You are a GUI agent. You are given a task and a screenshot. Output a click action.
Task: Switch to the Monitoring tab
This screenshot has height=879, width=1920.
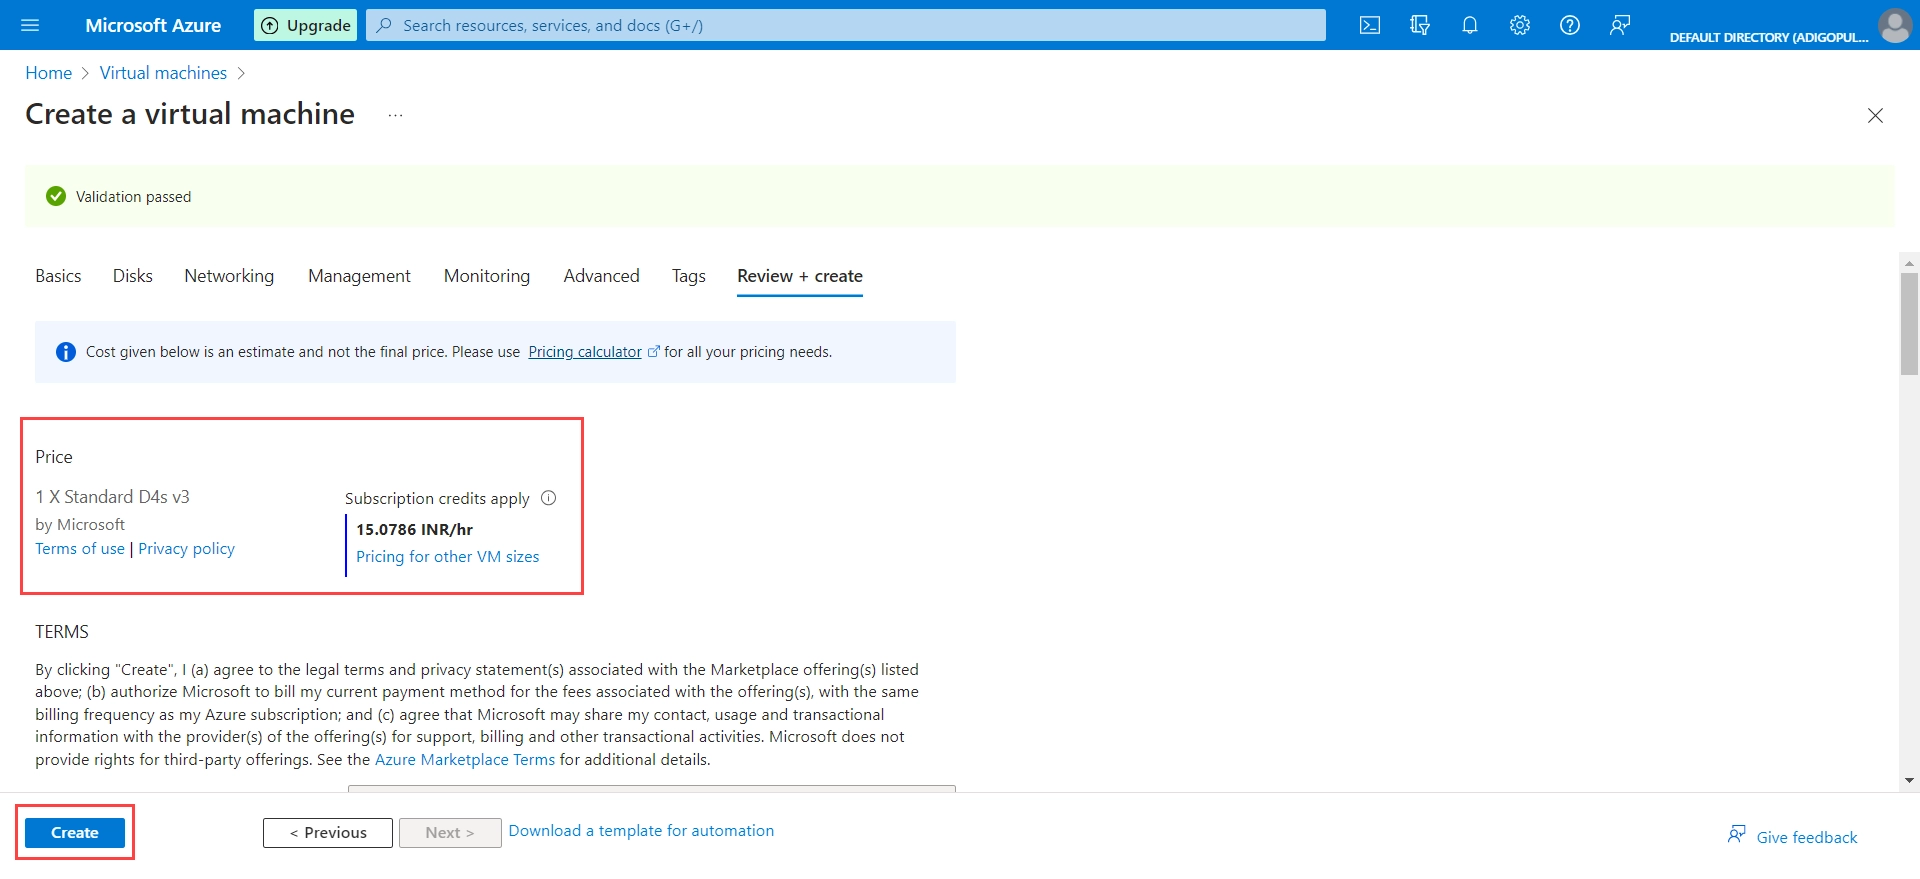pyautogui.click(x=487, y=276)
